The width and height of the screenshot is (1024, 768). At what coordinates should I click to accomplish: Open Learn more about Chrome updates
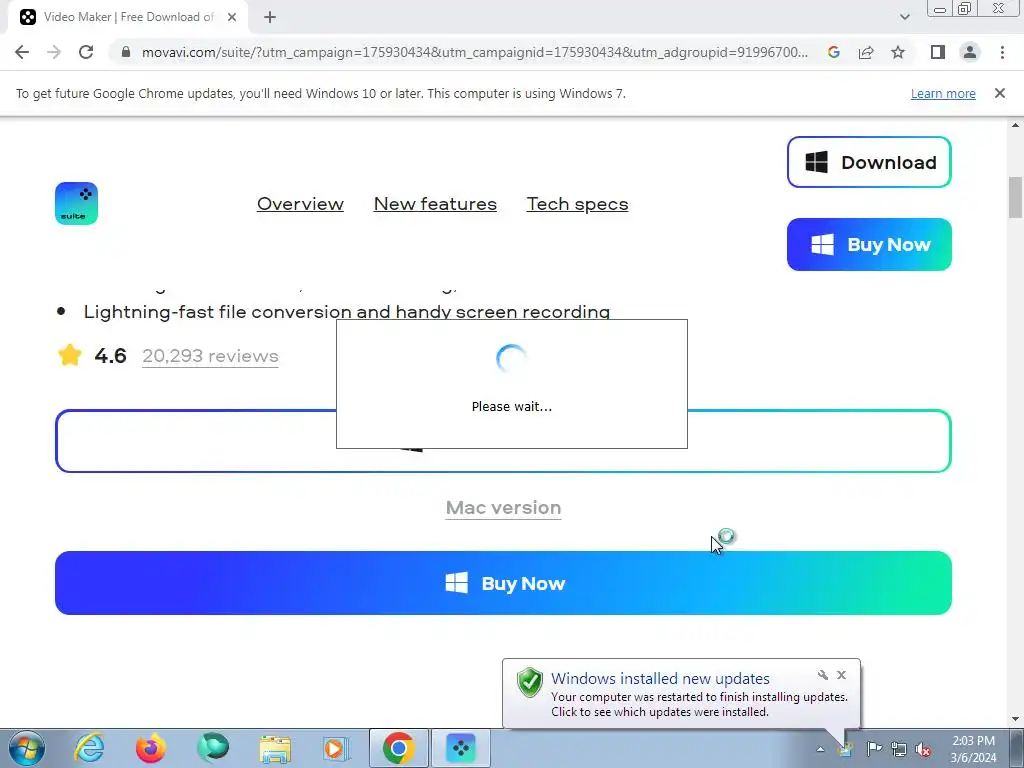point(943,93)
